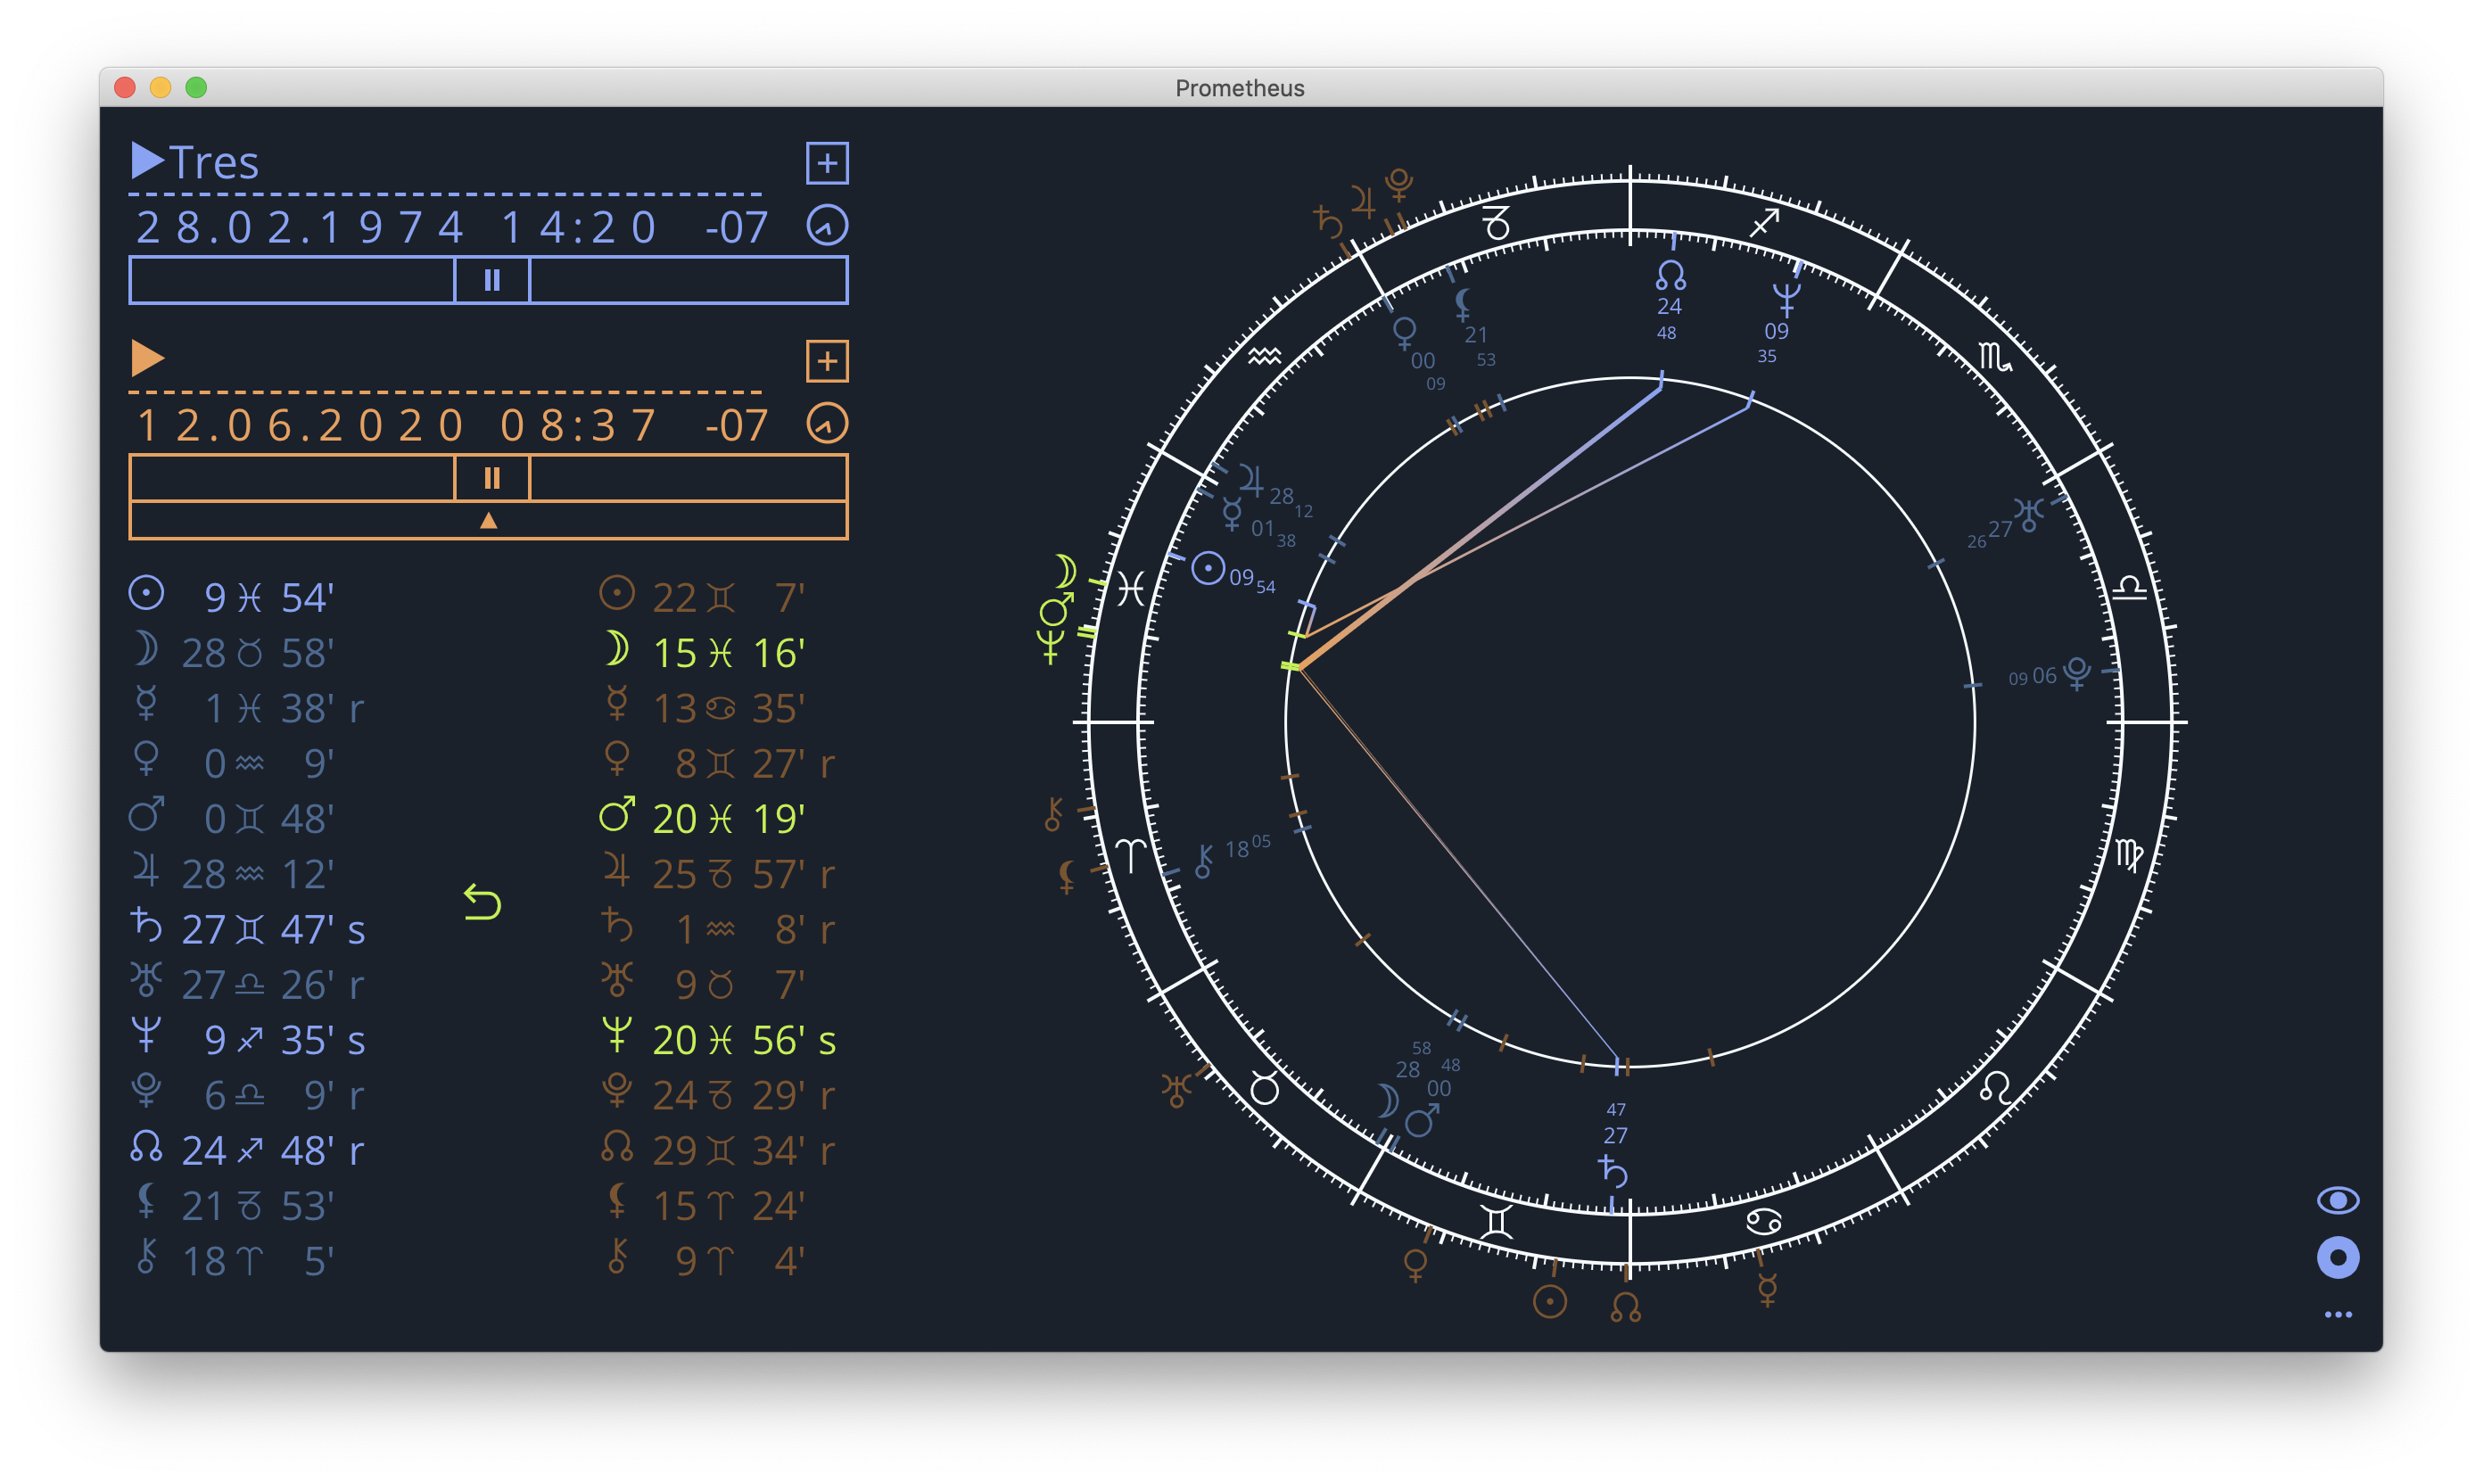
Task: Click the Scorpio sign glyph on zodiac ring
Action: click(x=1994, y=356)
